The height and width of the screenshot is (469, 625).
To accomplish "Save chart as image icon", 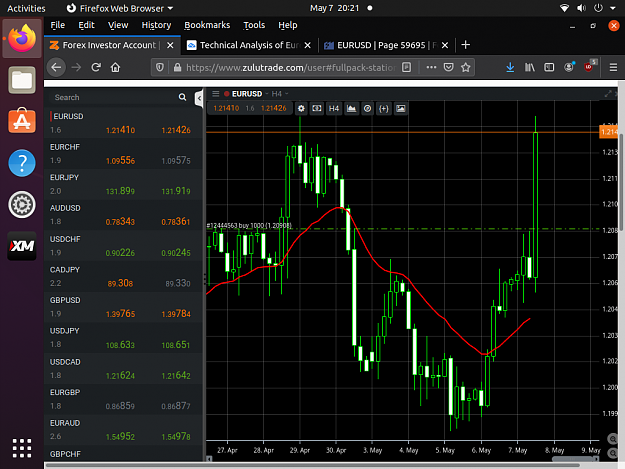I will coord(401,108).
